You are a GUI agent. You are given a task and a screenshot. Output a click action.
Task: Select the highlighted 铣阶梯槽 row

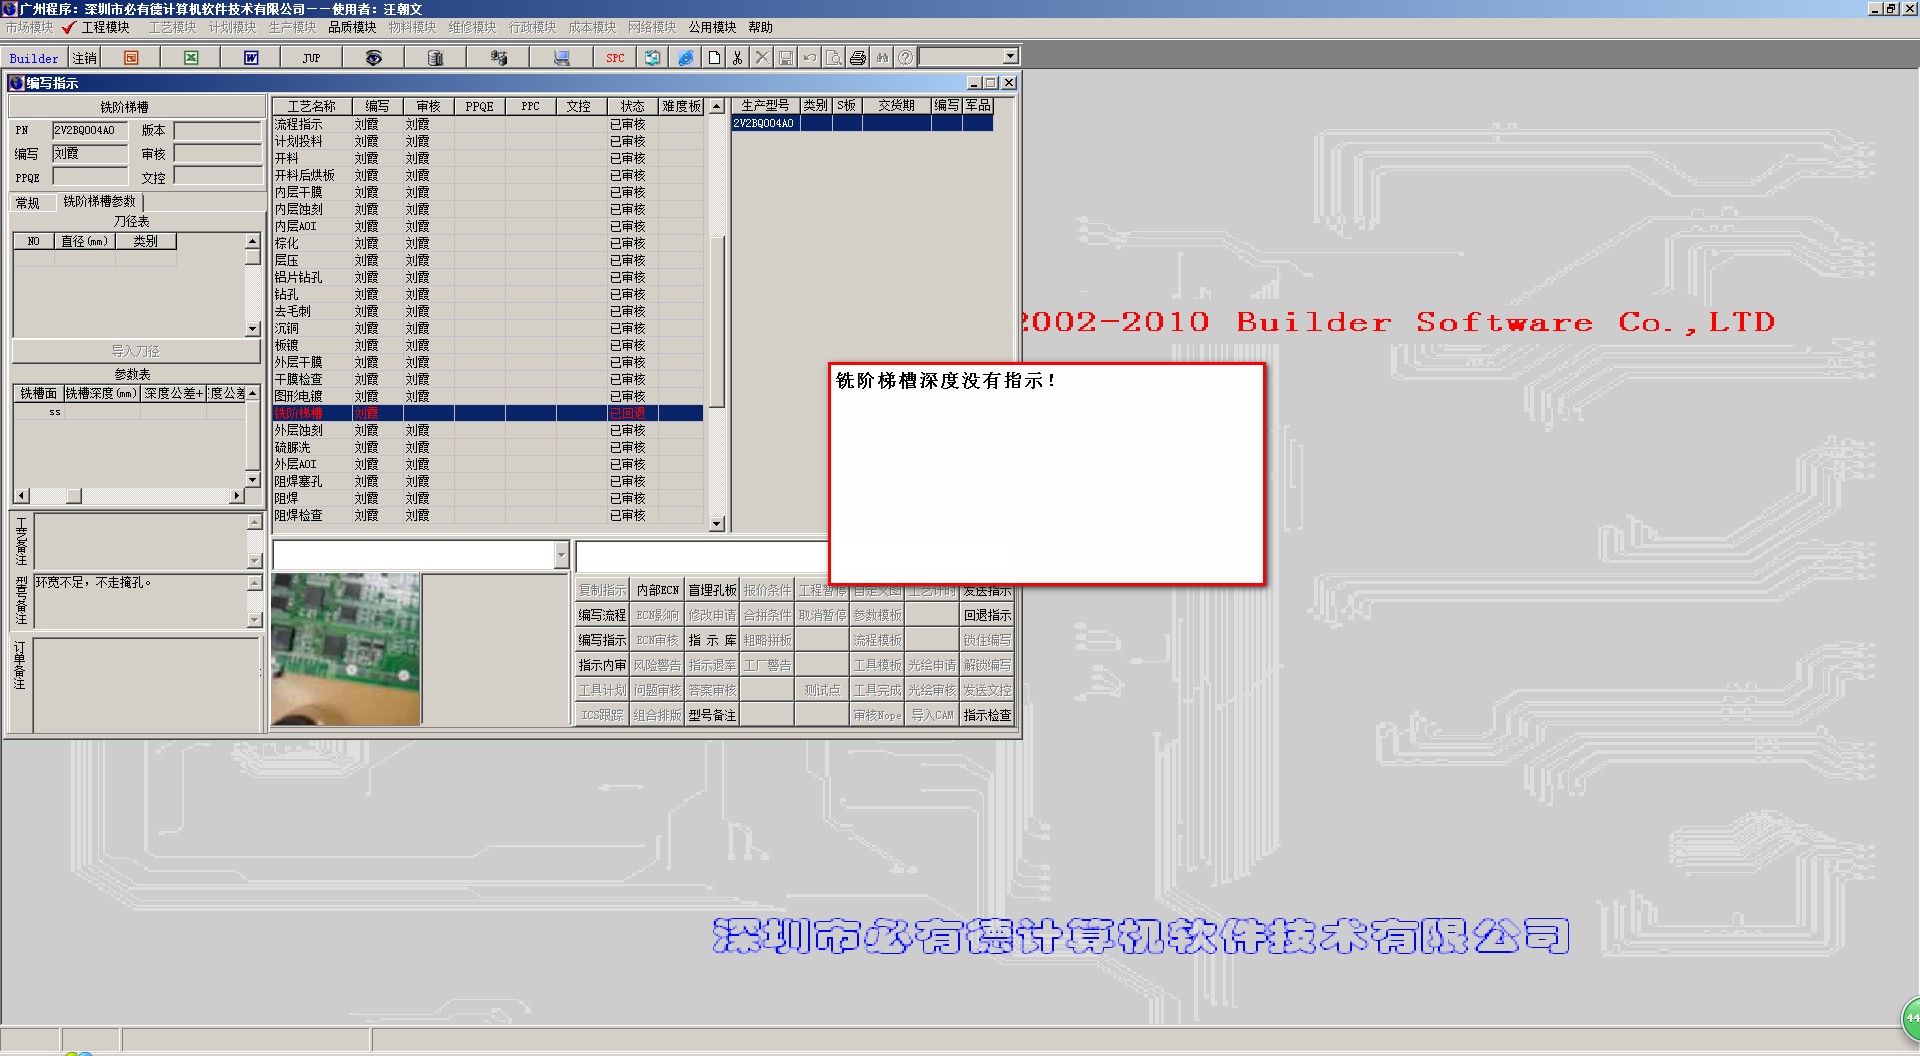(488, 413)
